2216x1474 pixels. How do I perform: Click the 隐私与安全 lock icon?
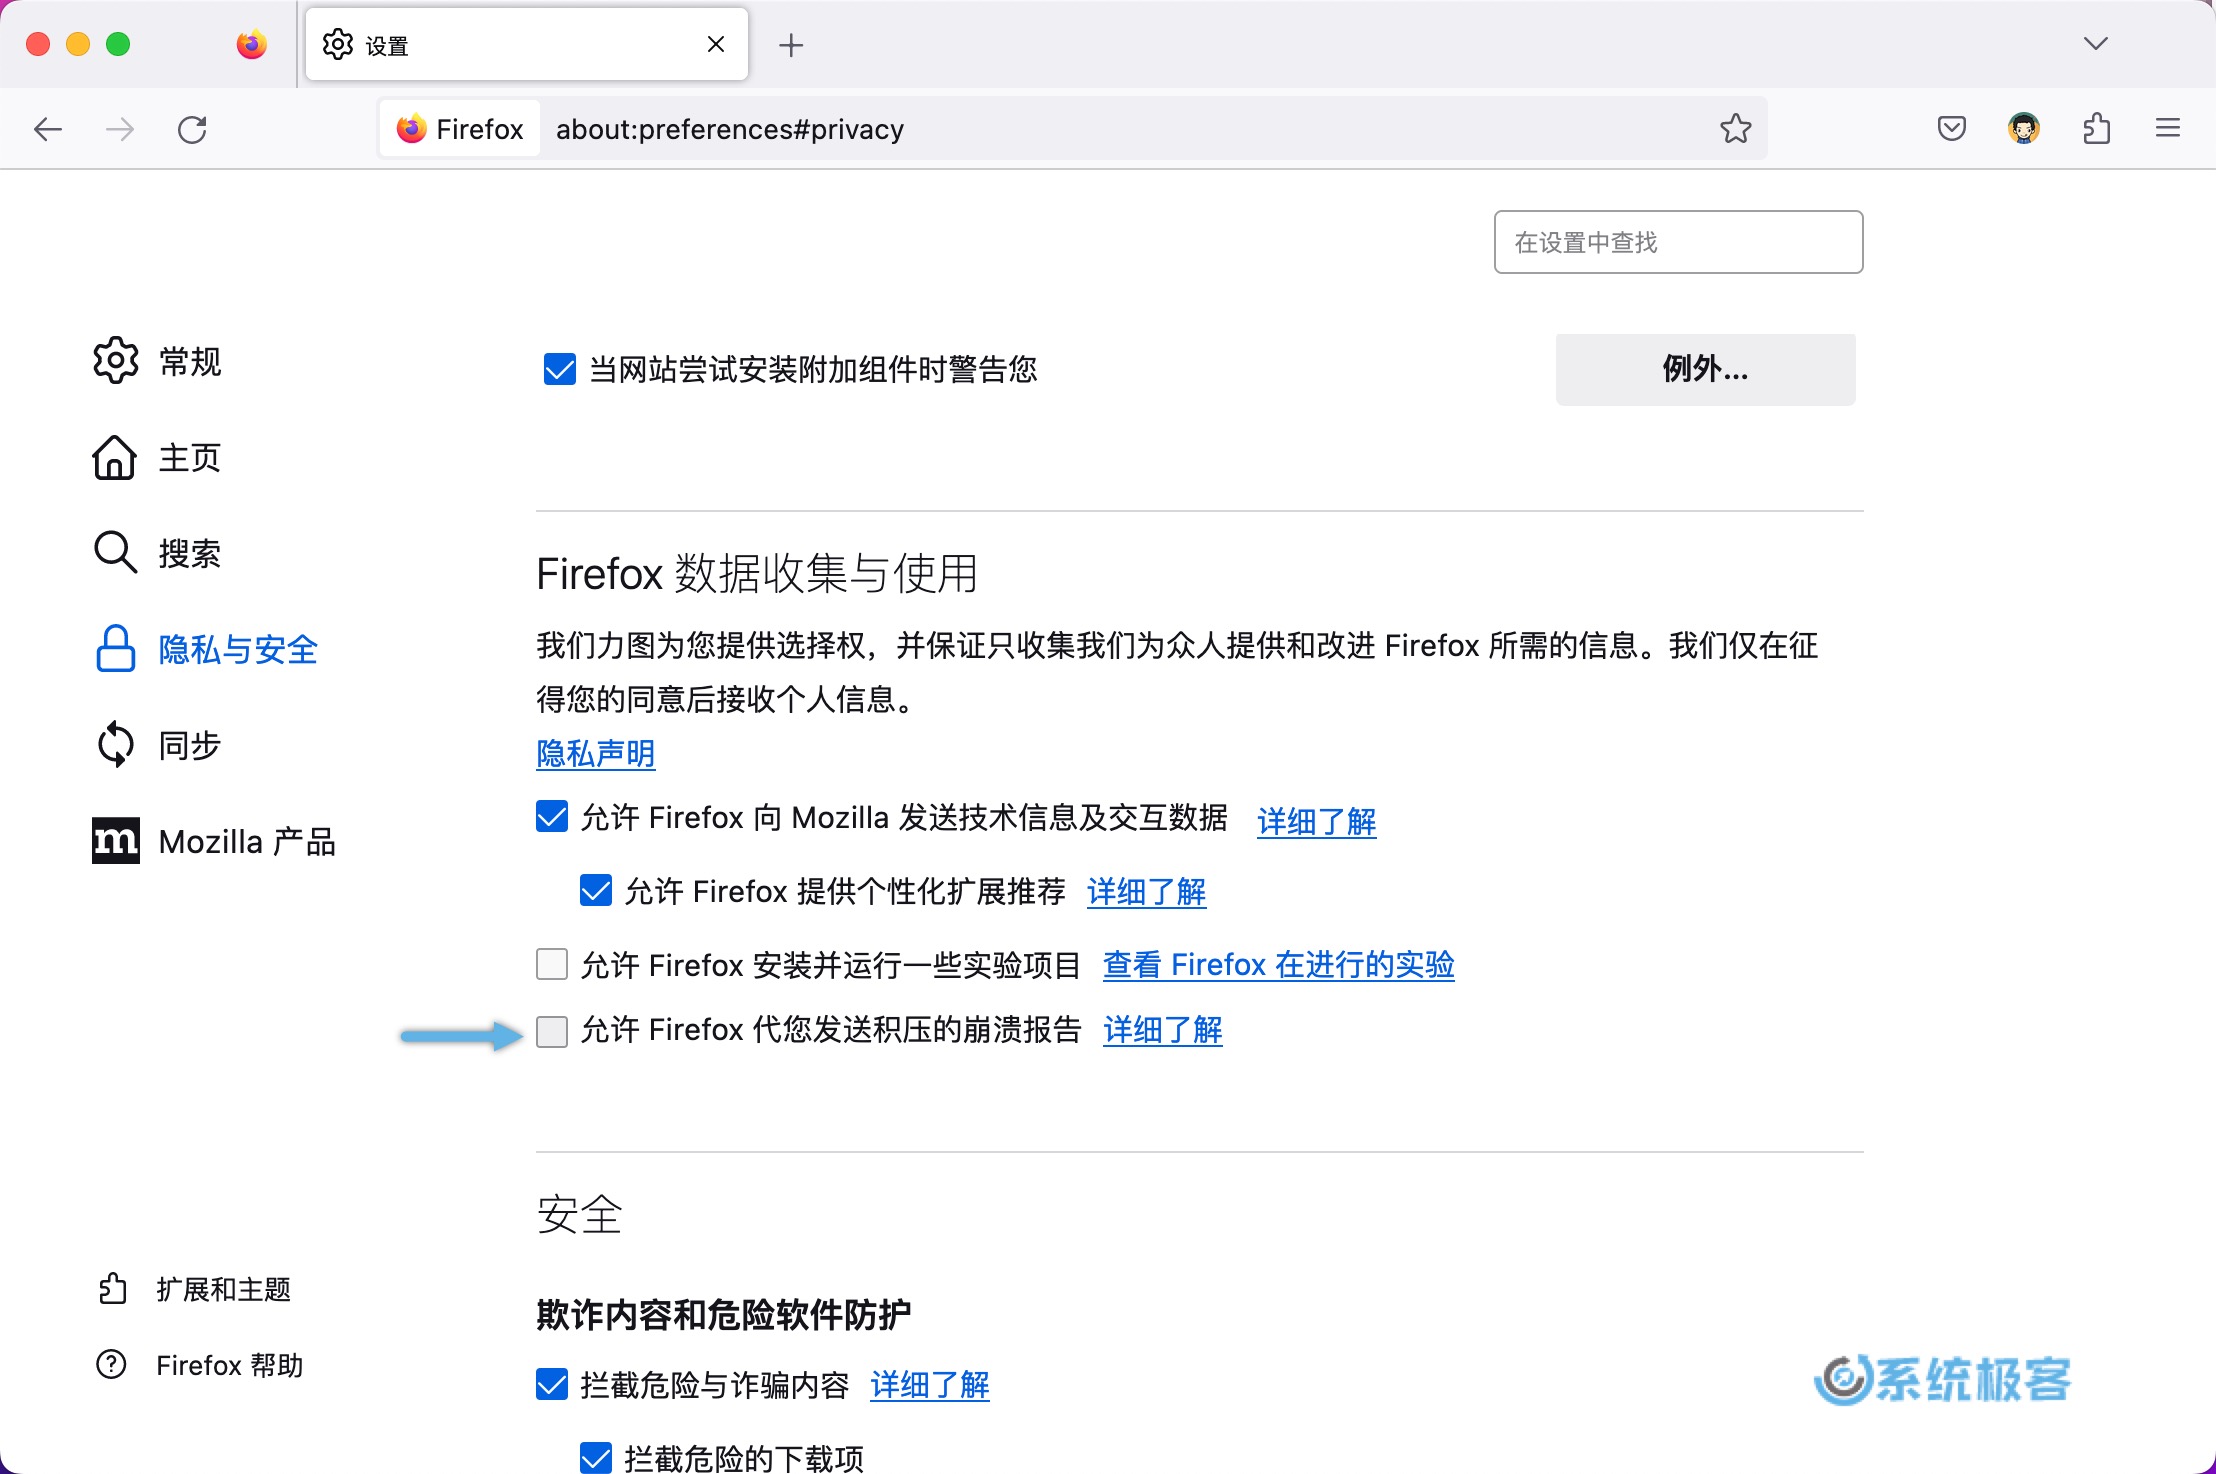click(x=116, y=649)
